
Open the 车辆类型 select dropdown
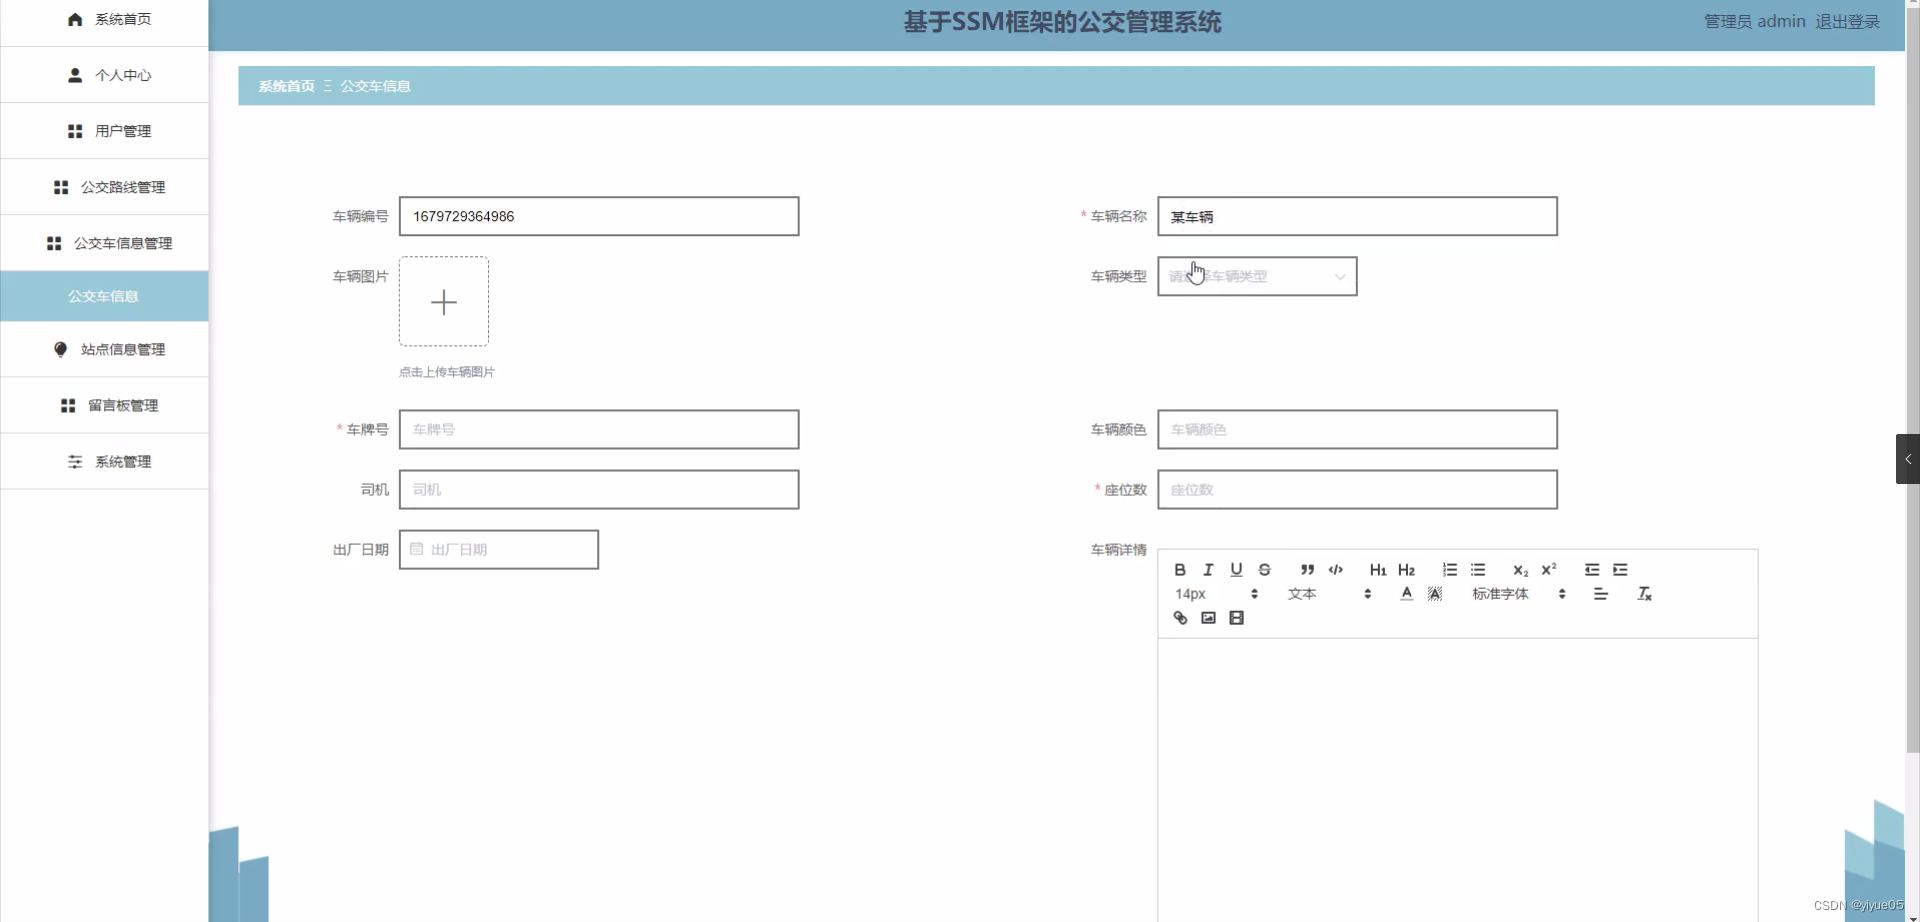1257,276
